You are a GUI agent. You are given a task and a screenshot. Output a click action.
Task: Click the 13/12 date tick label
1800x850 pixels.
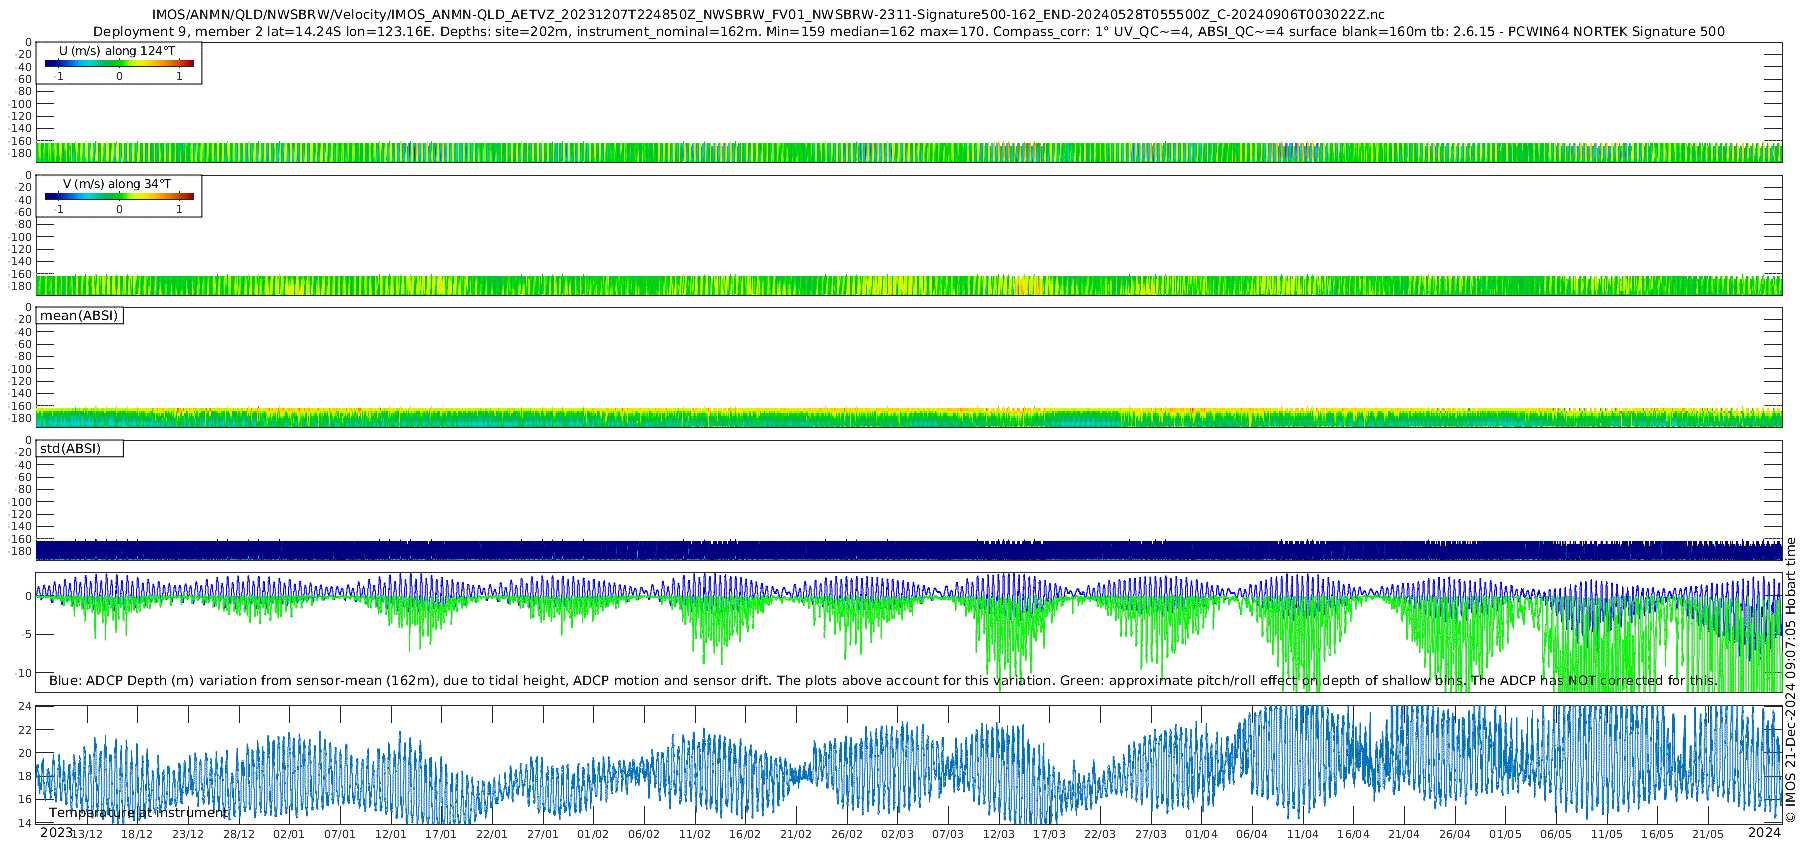coord(87,835)
